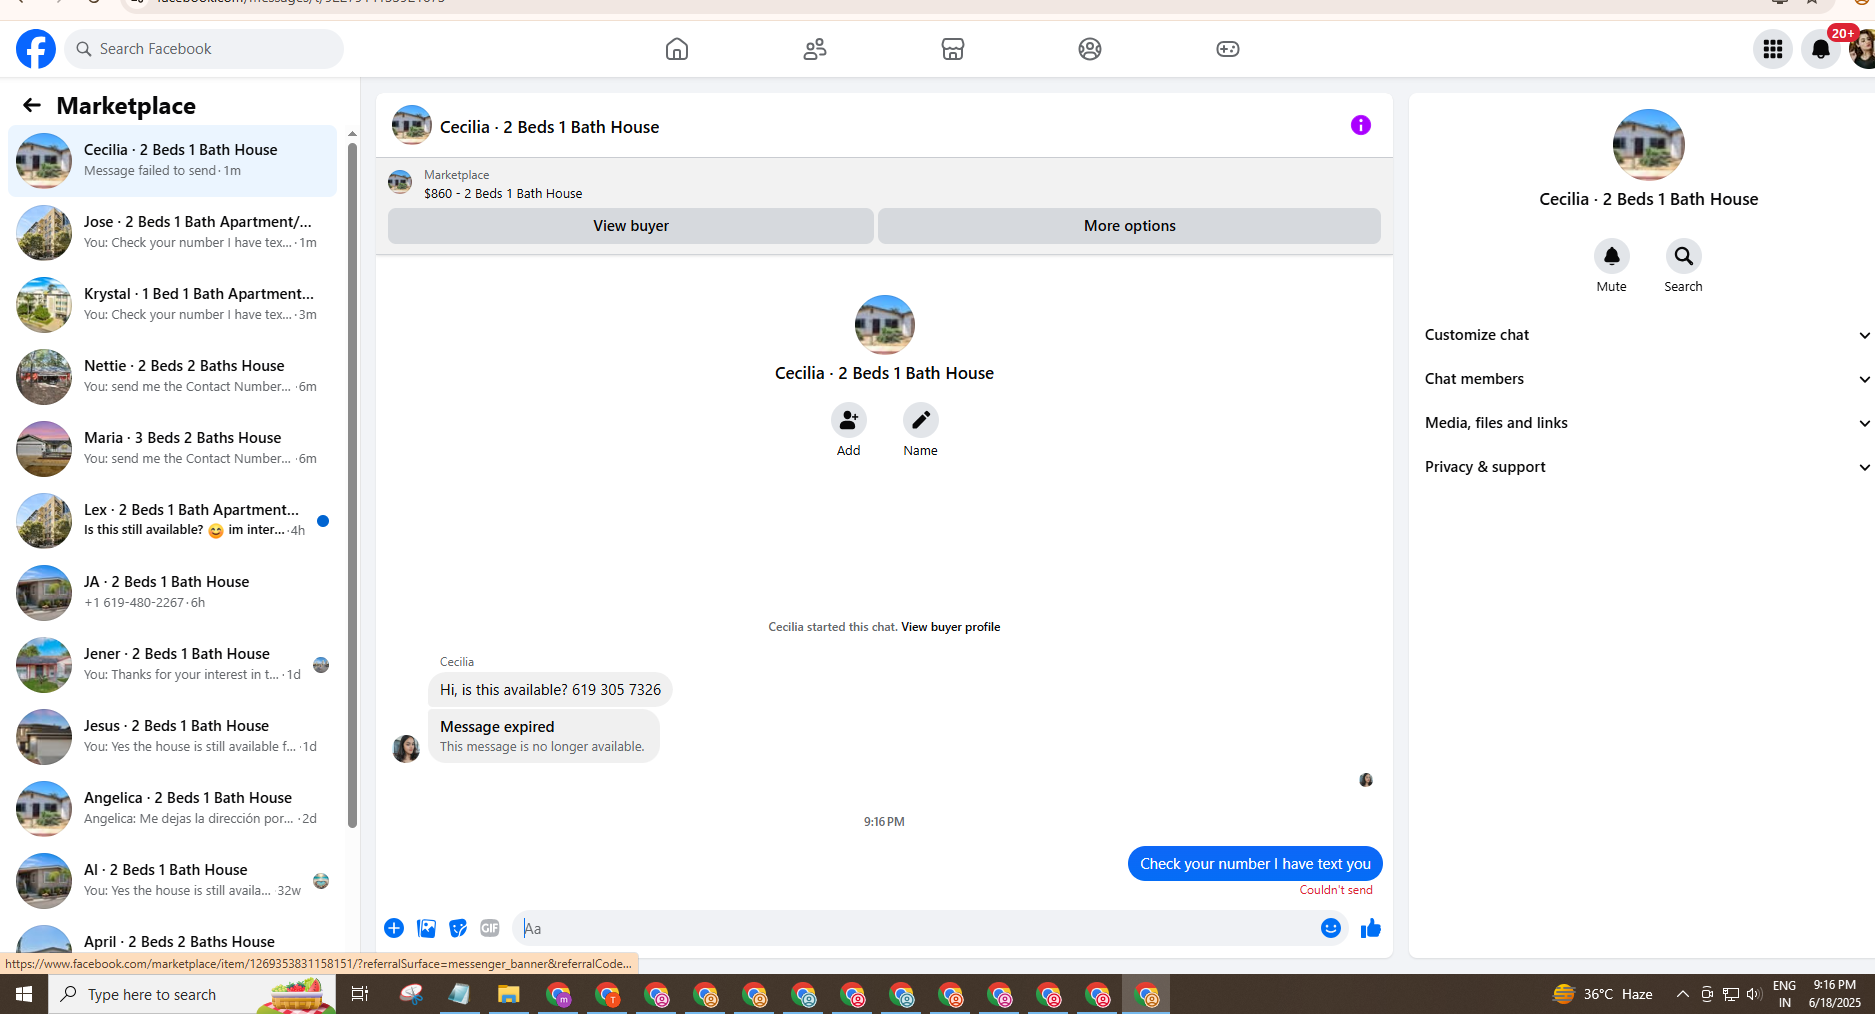Open the $860 2 Beds 1 Bath House listing
Image resolution: width=1875 pixels, height=1014 pixels.
503,193
